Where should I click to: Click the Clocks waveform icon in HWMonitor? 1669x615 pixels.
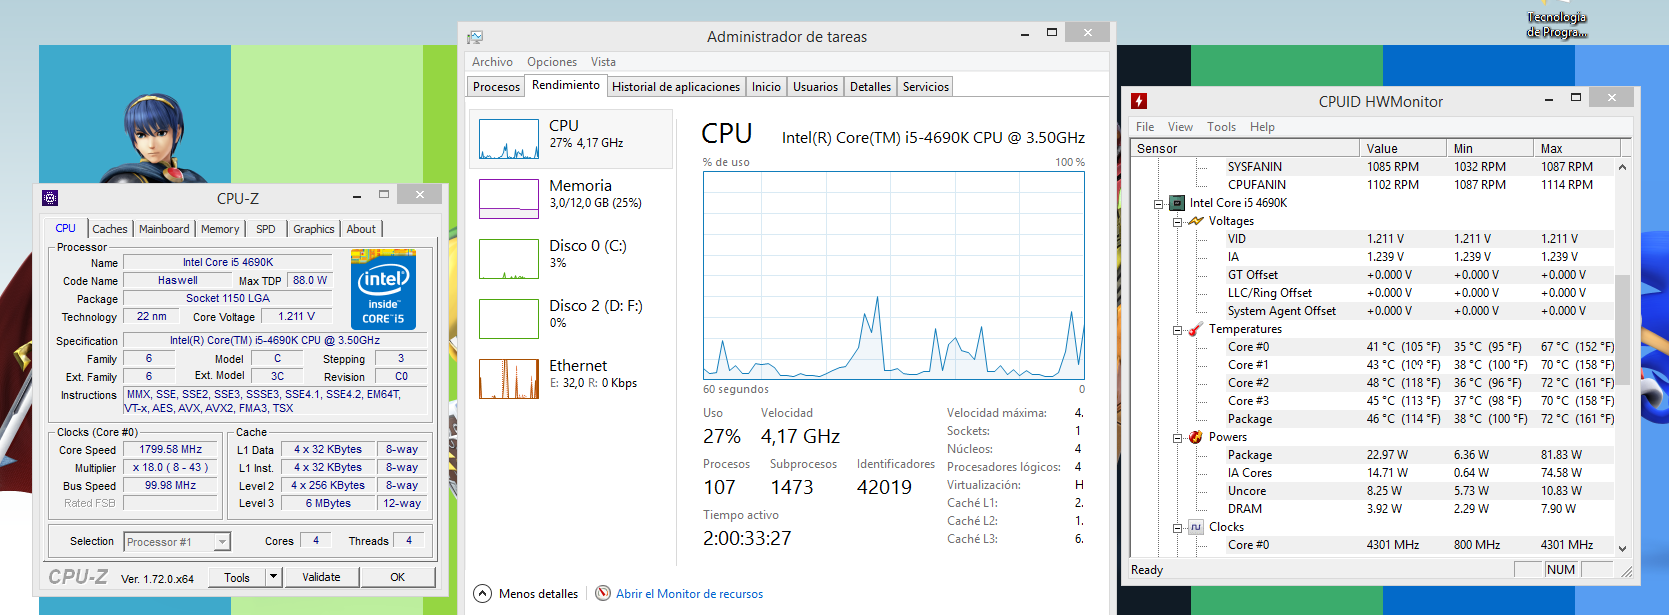coord(1195,527)
